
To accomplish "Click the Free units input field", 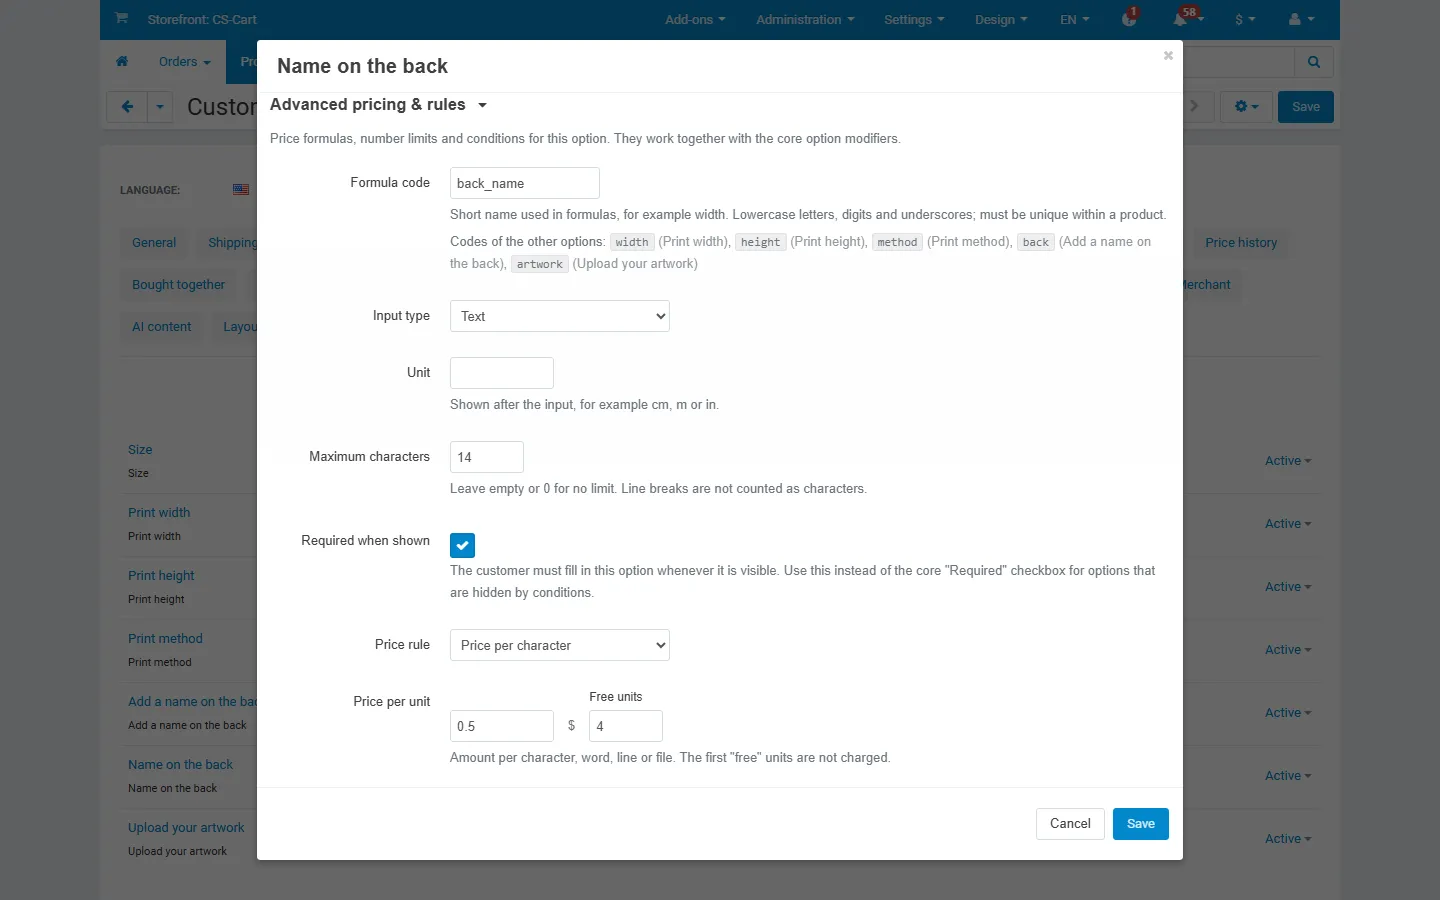I will [x=626, y=726].
